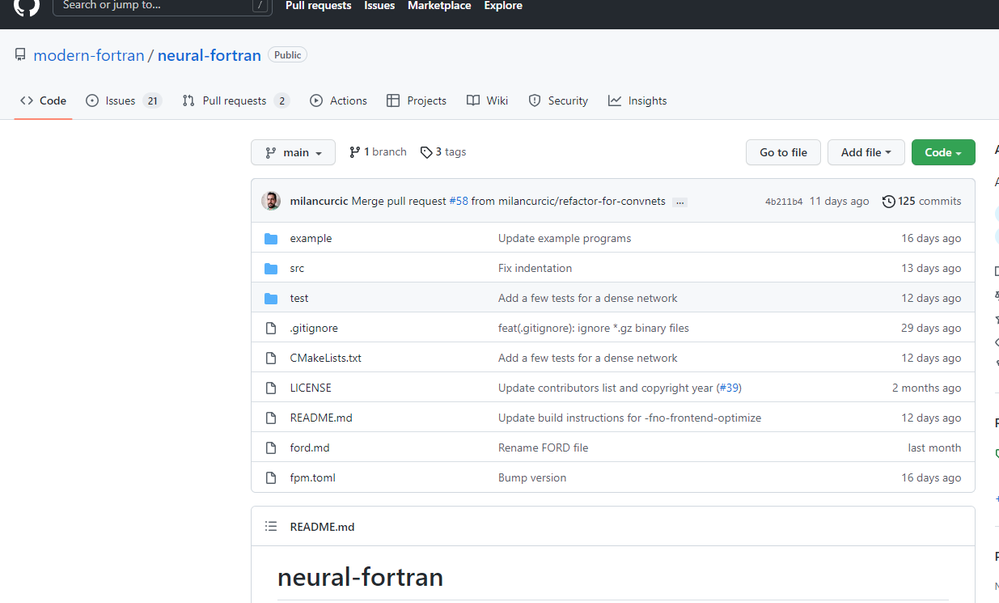Click the LICENSE file icon
Image resolution: width=999 pixels, height=603 pixels.
coord(271,388)
